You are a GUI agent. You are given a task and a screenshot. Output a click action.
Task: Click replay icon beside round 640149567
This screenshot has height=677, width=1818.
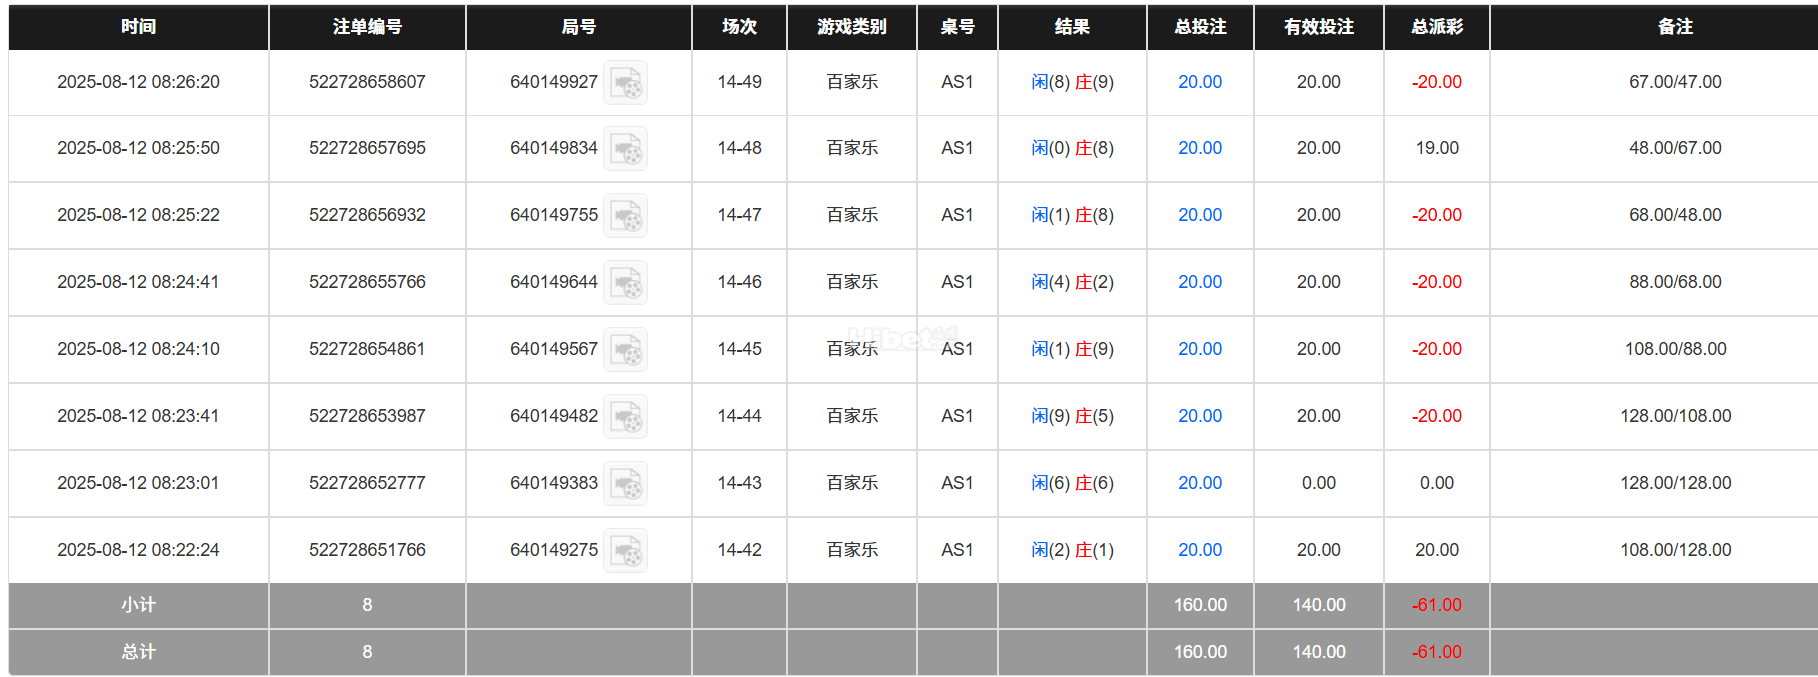(626, 350)
